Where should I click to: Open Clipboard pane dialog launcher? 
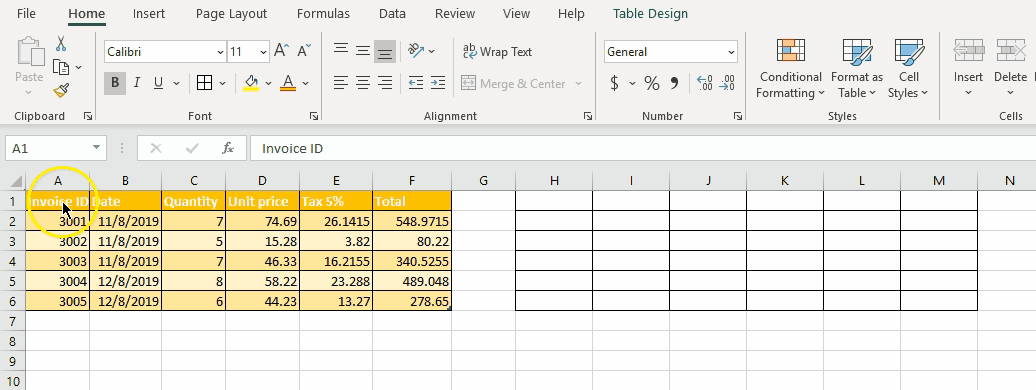click(88, 116)
